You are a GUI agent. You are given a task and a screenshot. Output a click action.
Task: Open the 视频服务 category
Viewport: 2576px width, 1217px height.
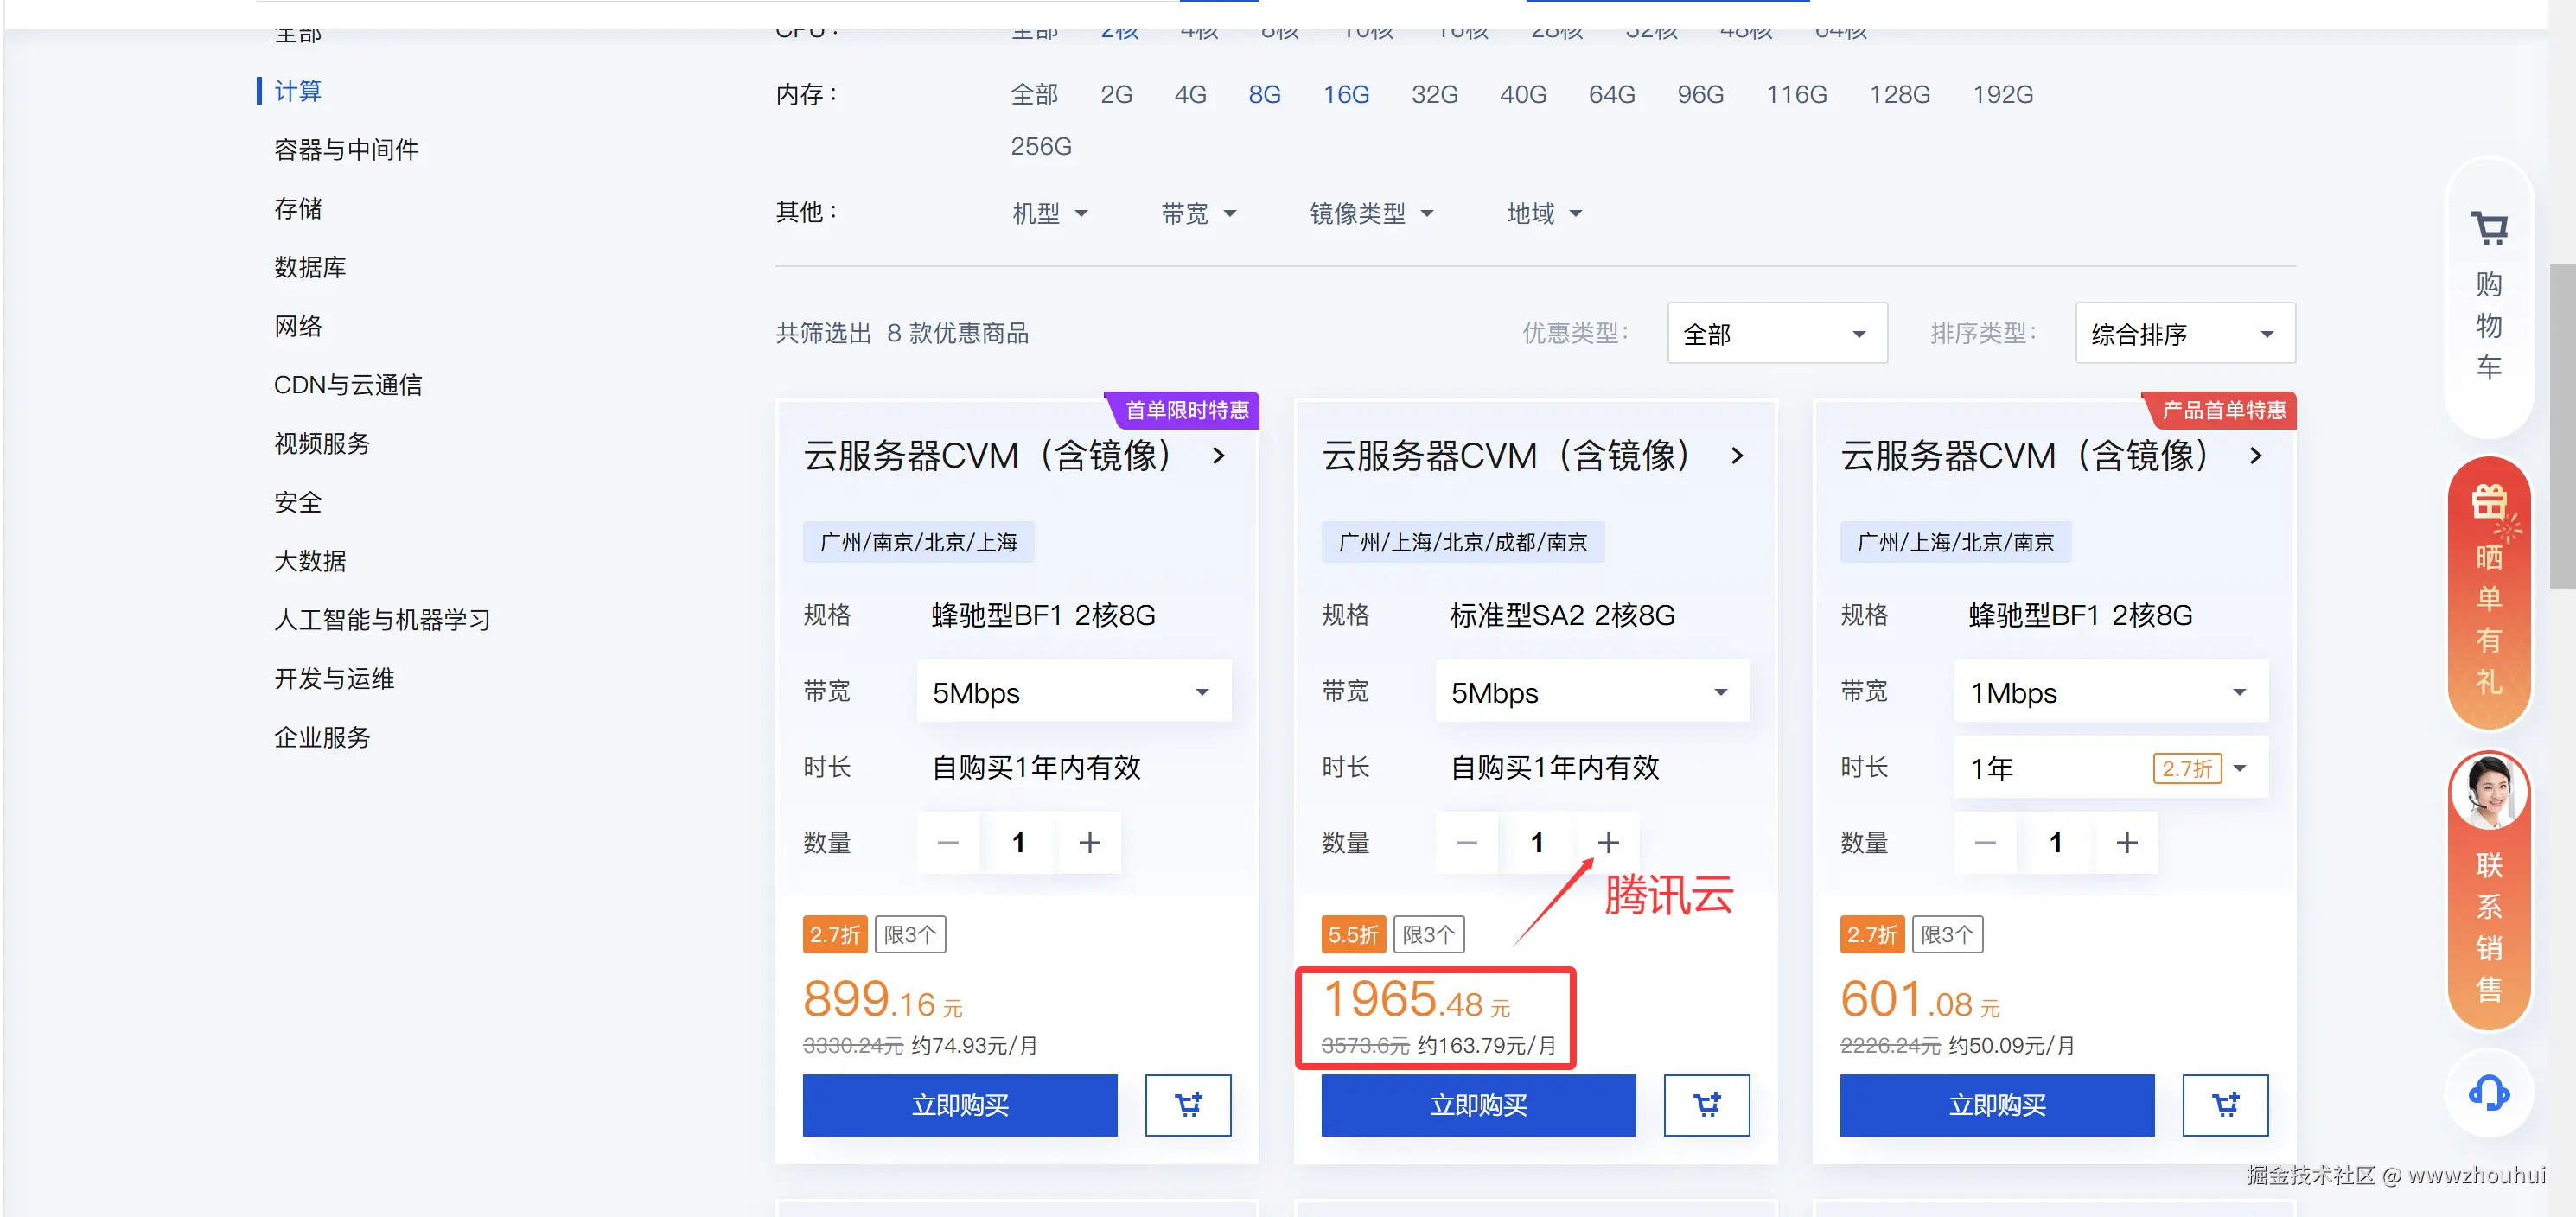tap(322, 443)
